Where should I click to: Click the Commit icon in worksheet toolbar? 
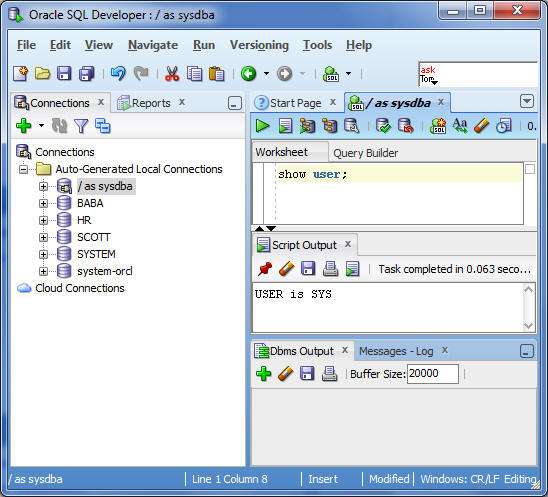[383, 126]
